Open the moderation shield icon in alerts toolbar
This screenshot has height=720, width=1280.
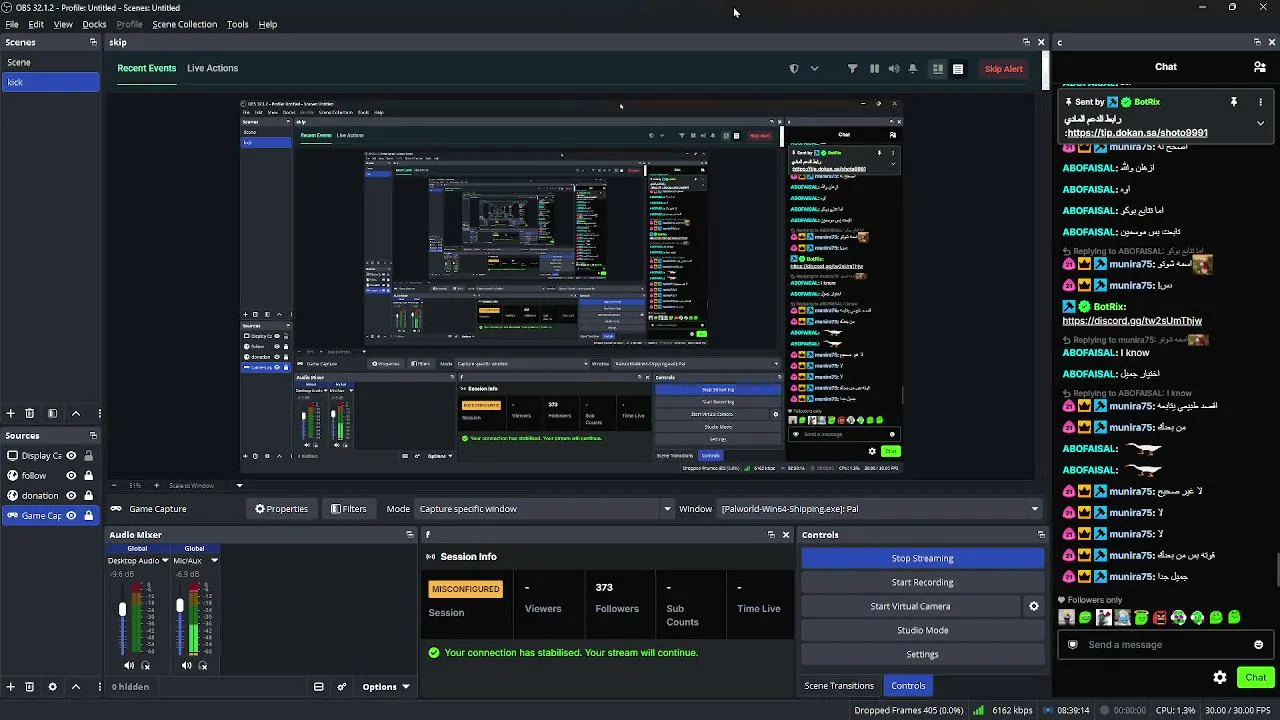[x=794, y=69]
